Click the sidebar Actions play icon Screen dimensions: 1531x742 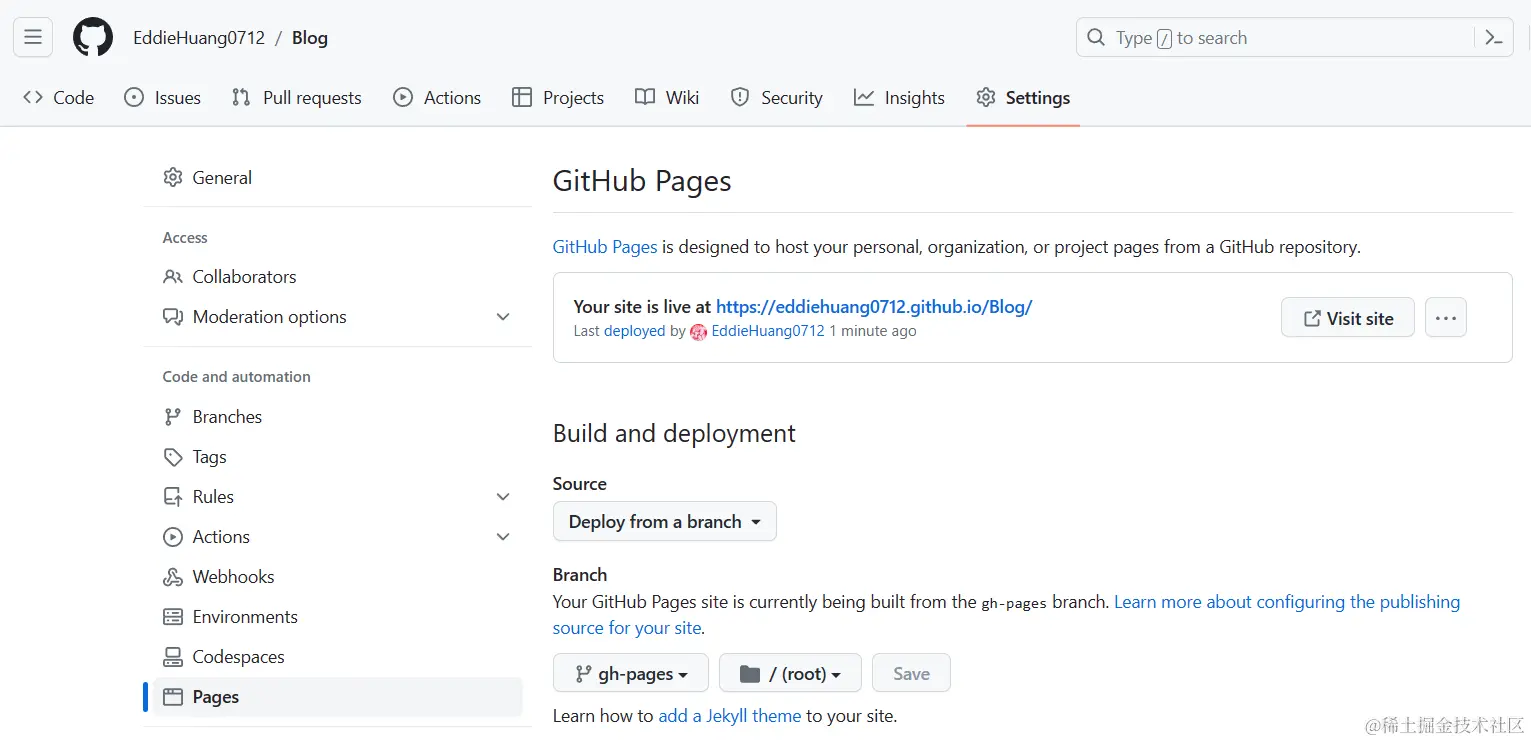(173, 537)
